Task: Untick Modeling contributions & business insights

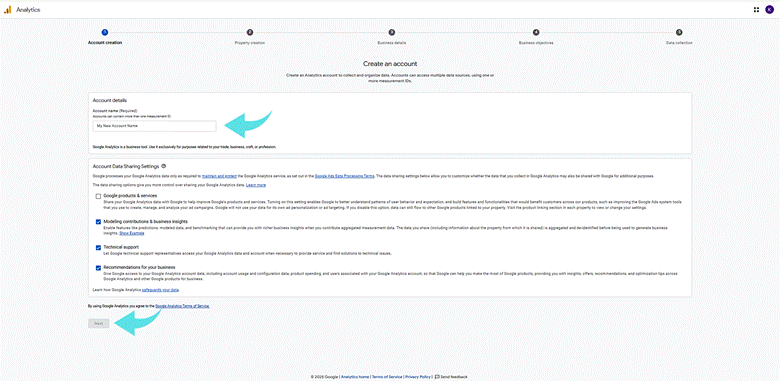Action: pyautogui.click(x=98, y=222)
